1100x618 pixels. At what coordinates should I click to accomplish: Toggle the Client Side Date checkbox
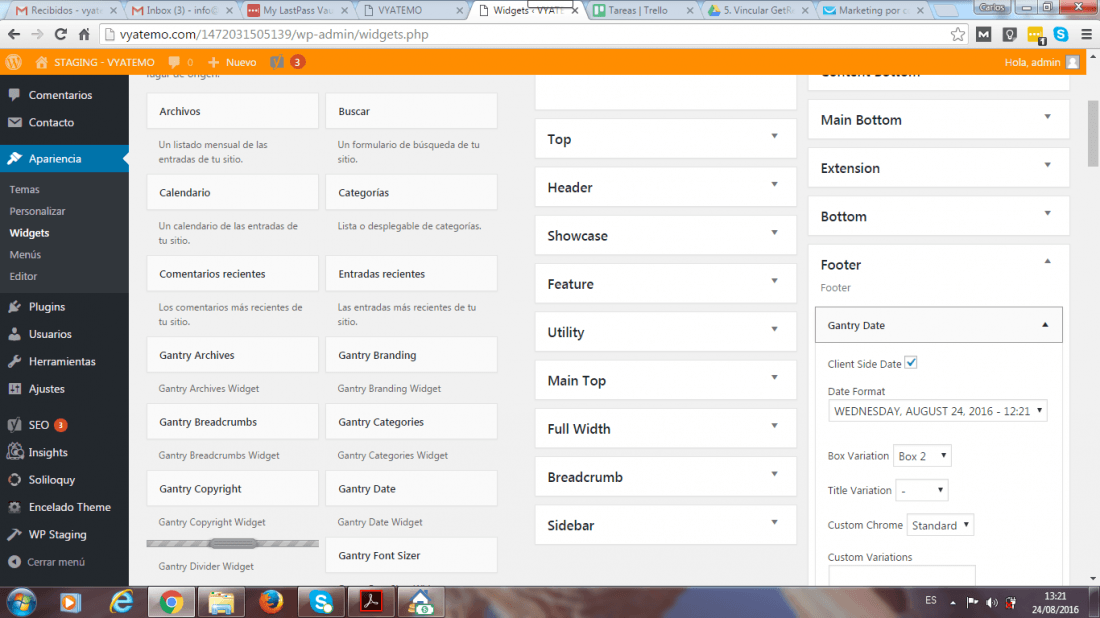click(x=911, y=363)
